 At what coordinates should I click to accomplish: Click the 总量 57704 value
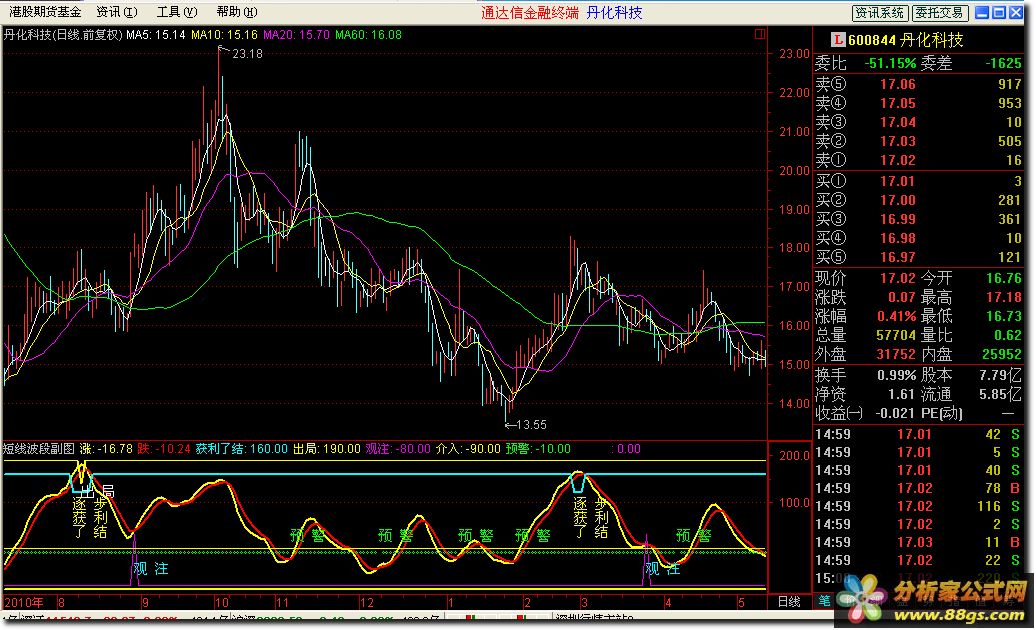(x=896, y=335)
